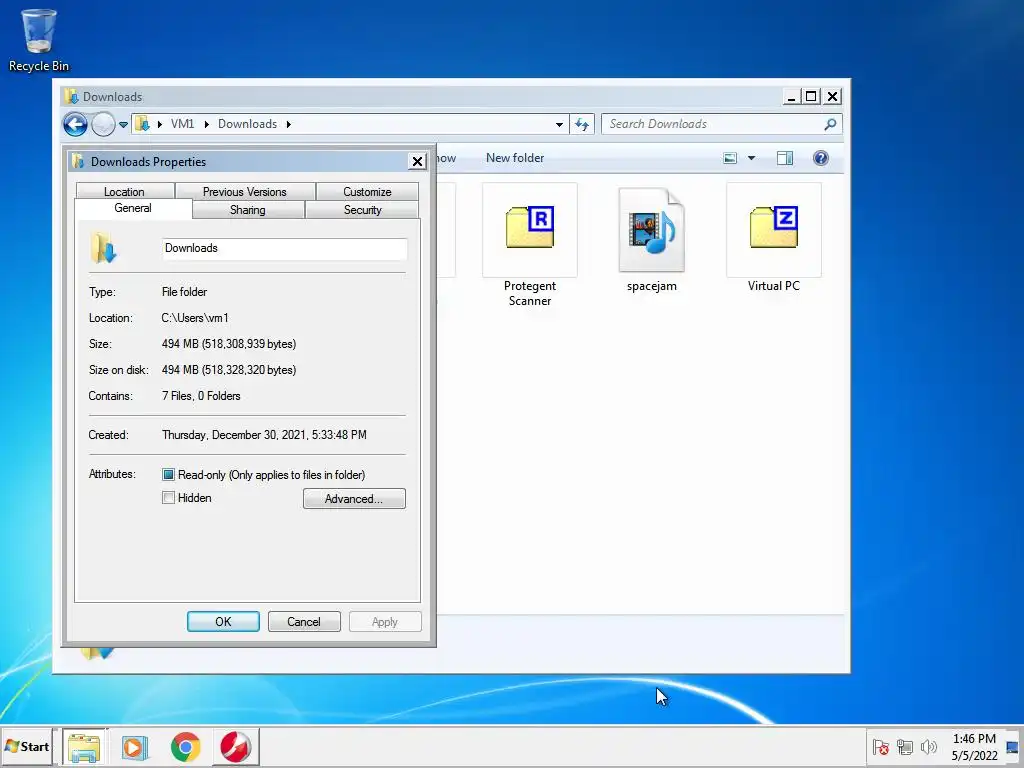Click Show desktop button at taskbar end

click(1014, 747)
